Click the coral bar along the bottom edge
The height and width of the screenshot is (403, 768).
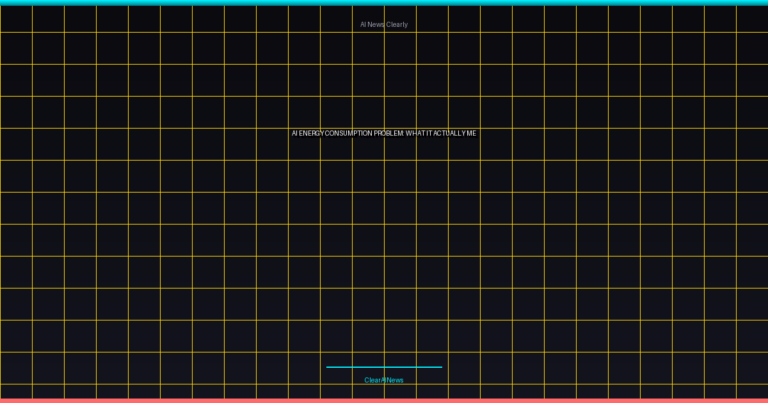click(x=384, y=400)
